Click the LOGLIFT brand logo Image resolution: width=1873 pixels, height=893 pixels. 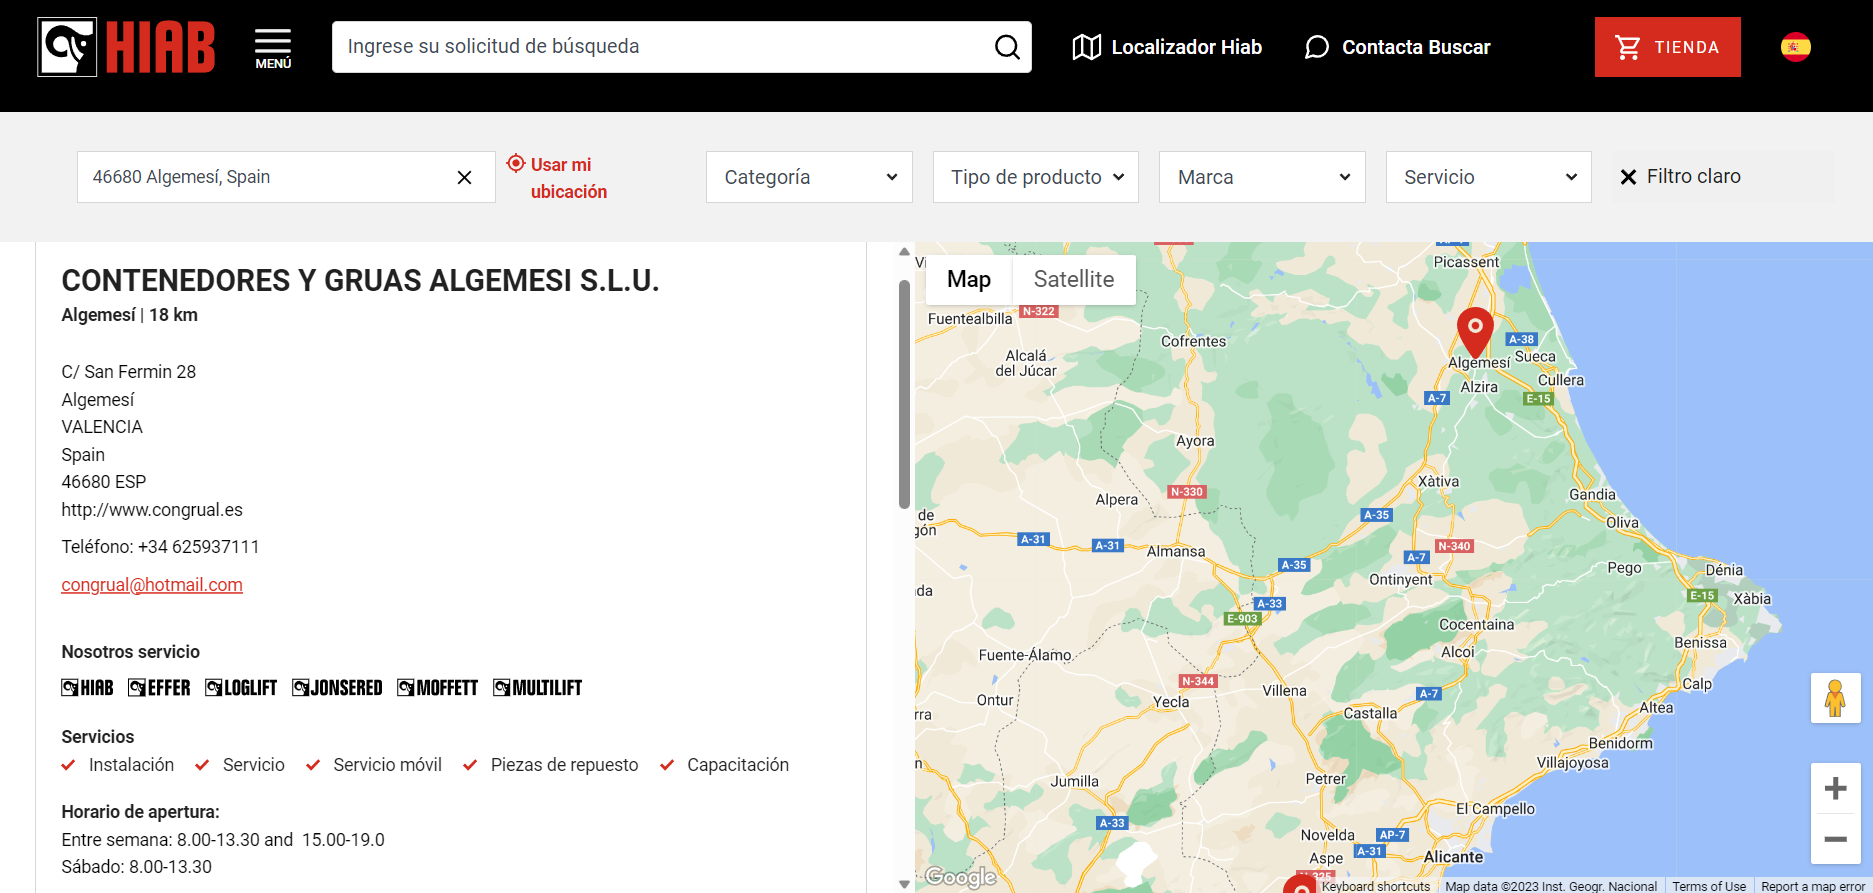(x=241, y=688)
